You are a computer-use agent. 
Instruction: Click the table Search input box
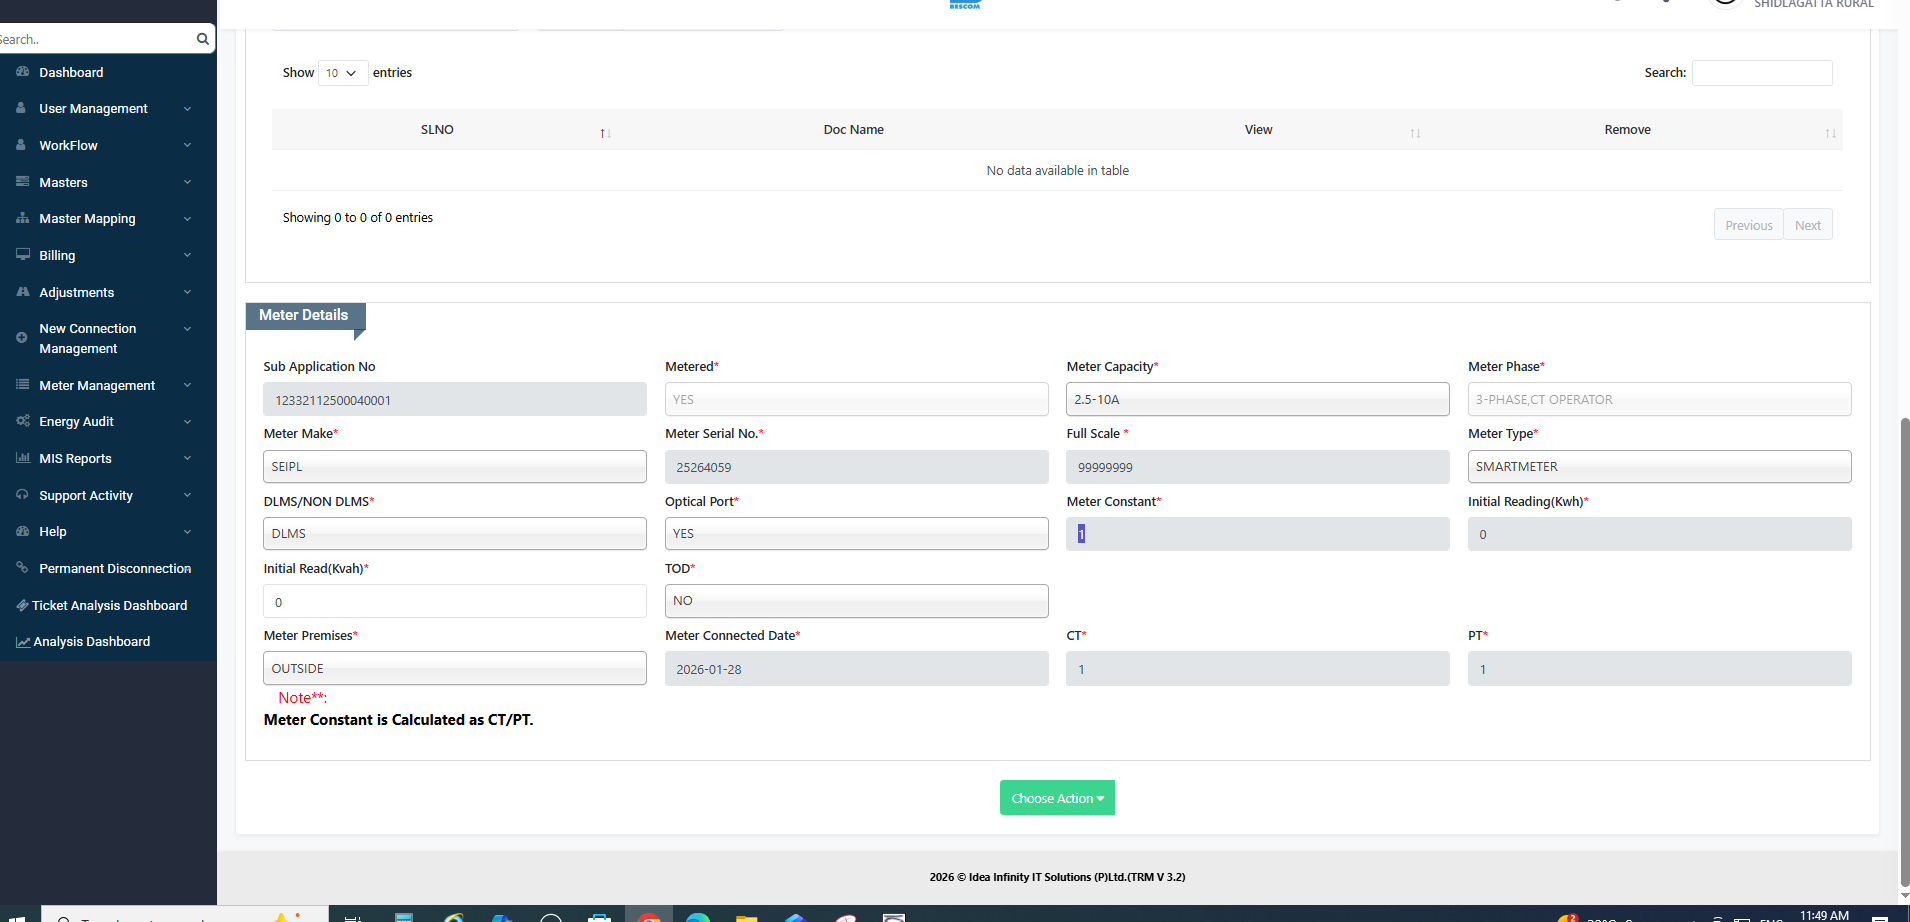coord(1761,73)
